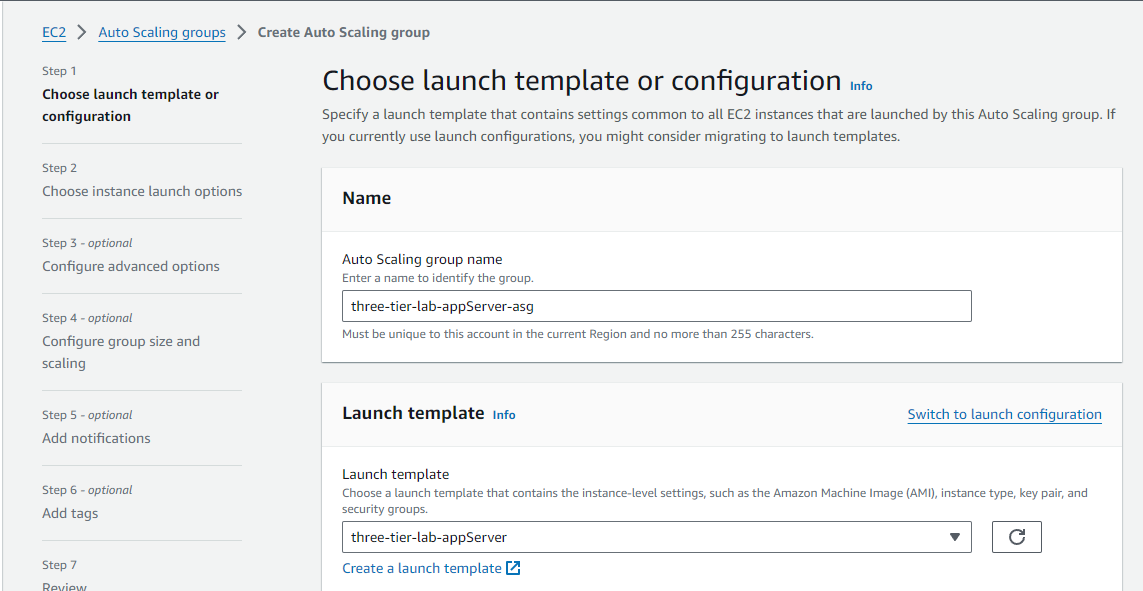Go to Step 2 Choose instance launch options
The height and width of the screenshot is (591, 1143).
click(142, 191)
